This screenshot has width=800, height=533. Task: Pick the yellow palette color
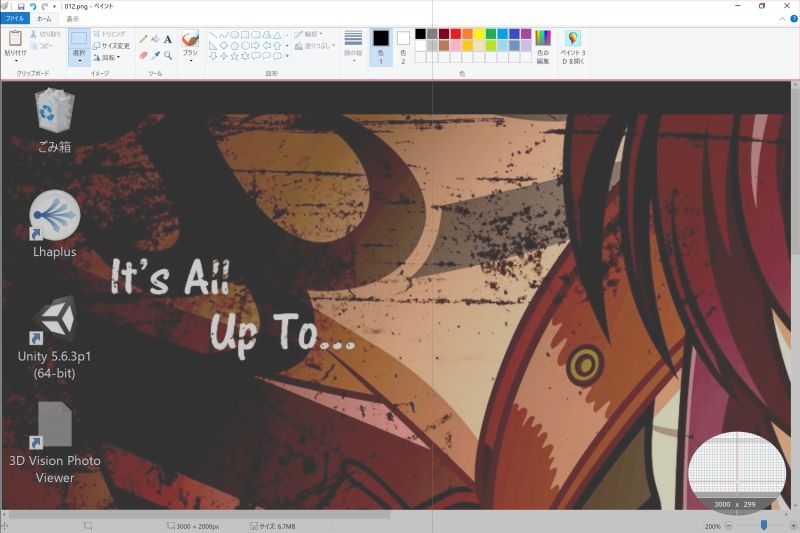(x=479, y=34)
